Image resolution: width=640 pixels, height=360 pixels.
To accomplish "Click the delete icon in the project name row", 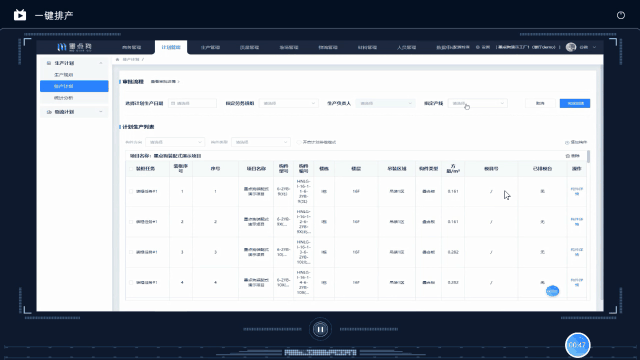I will [567, 156].
